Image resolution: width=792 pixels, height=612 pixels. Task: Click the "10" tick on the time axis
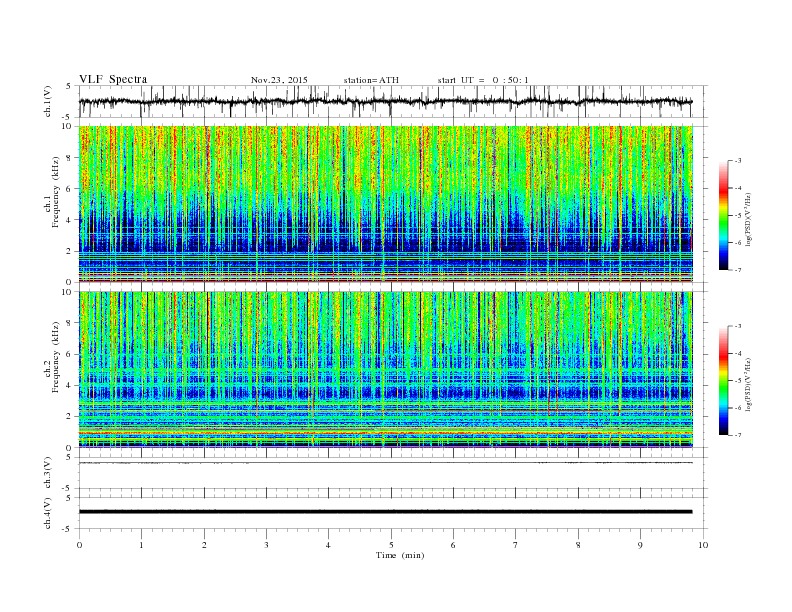coord(703,545)
